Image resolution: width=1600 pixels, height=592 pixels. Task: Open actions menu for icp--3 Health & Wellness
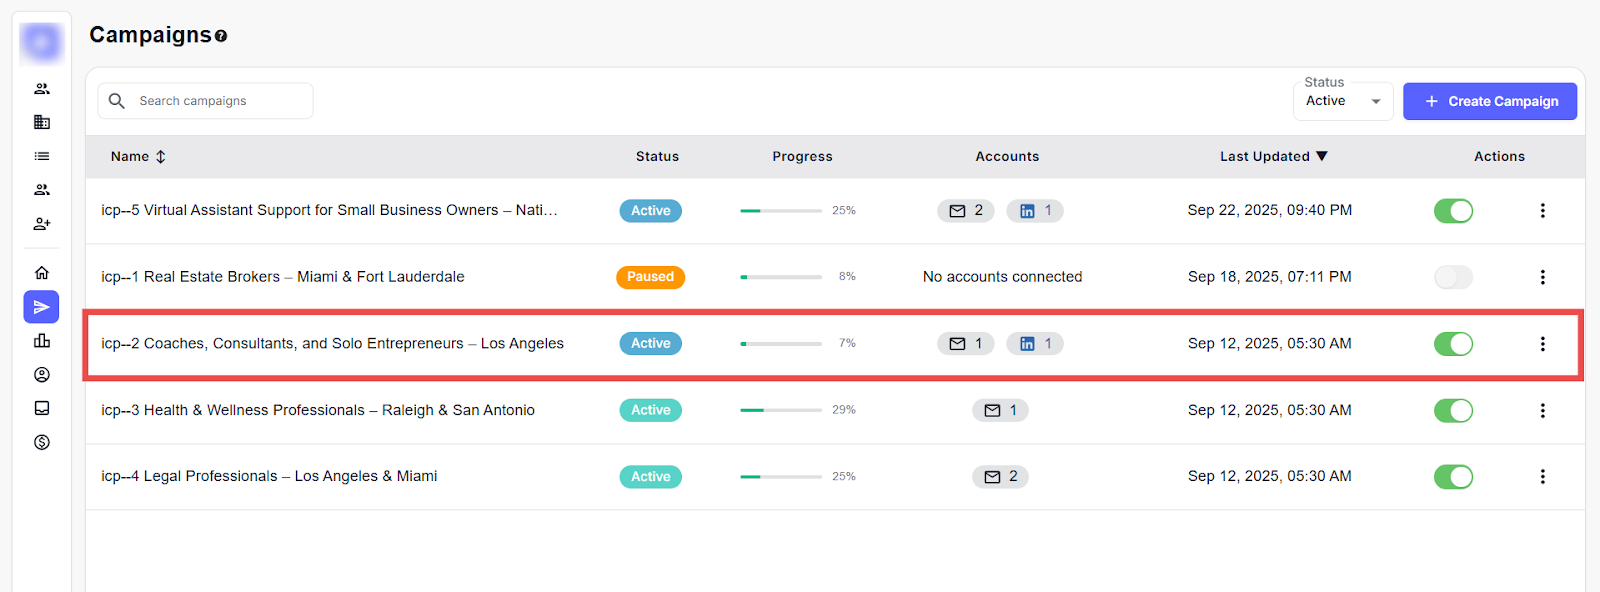click(1542, 410)
